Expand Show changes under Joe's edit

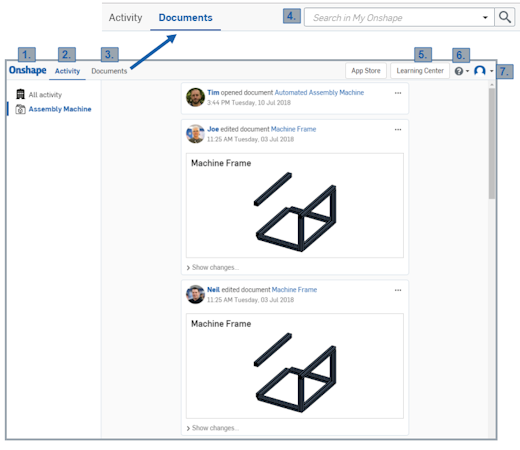pyautogui.click(x=213, y=267)
